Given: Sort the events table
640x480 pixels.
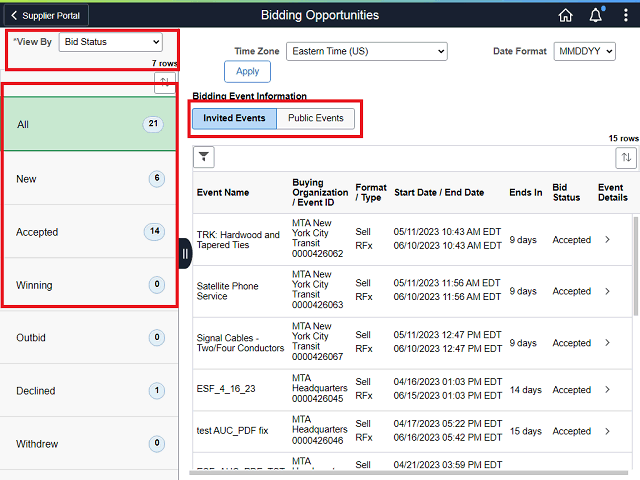Looking at the screenshot, I should [x=626, y=158].
